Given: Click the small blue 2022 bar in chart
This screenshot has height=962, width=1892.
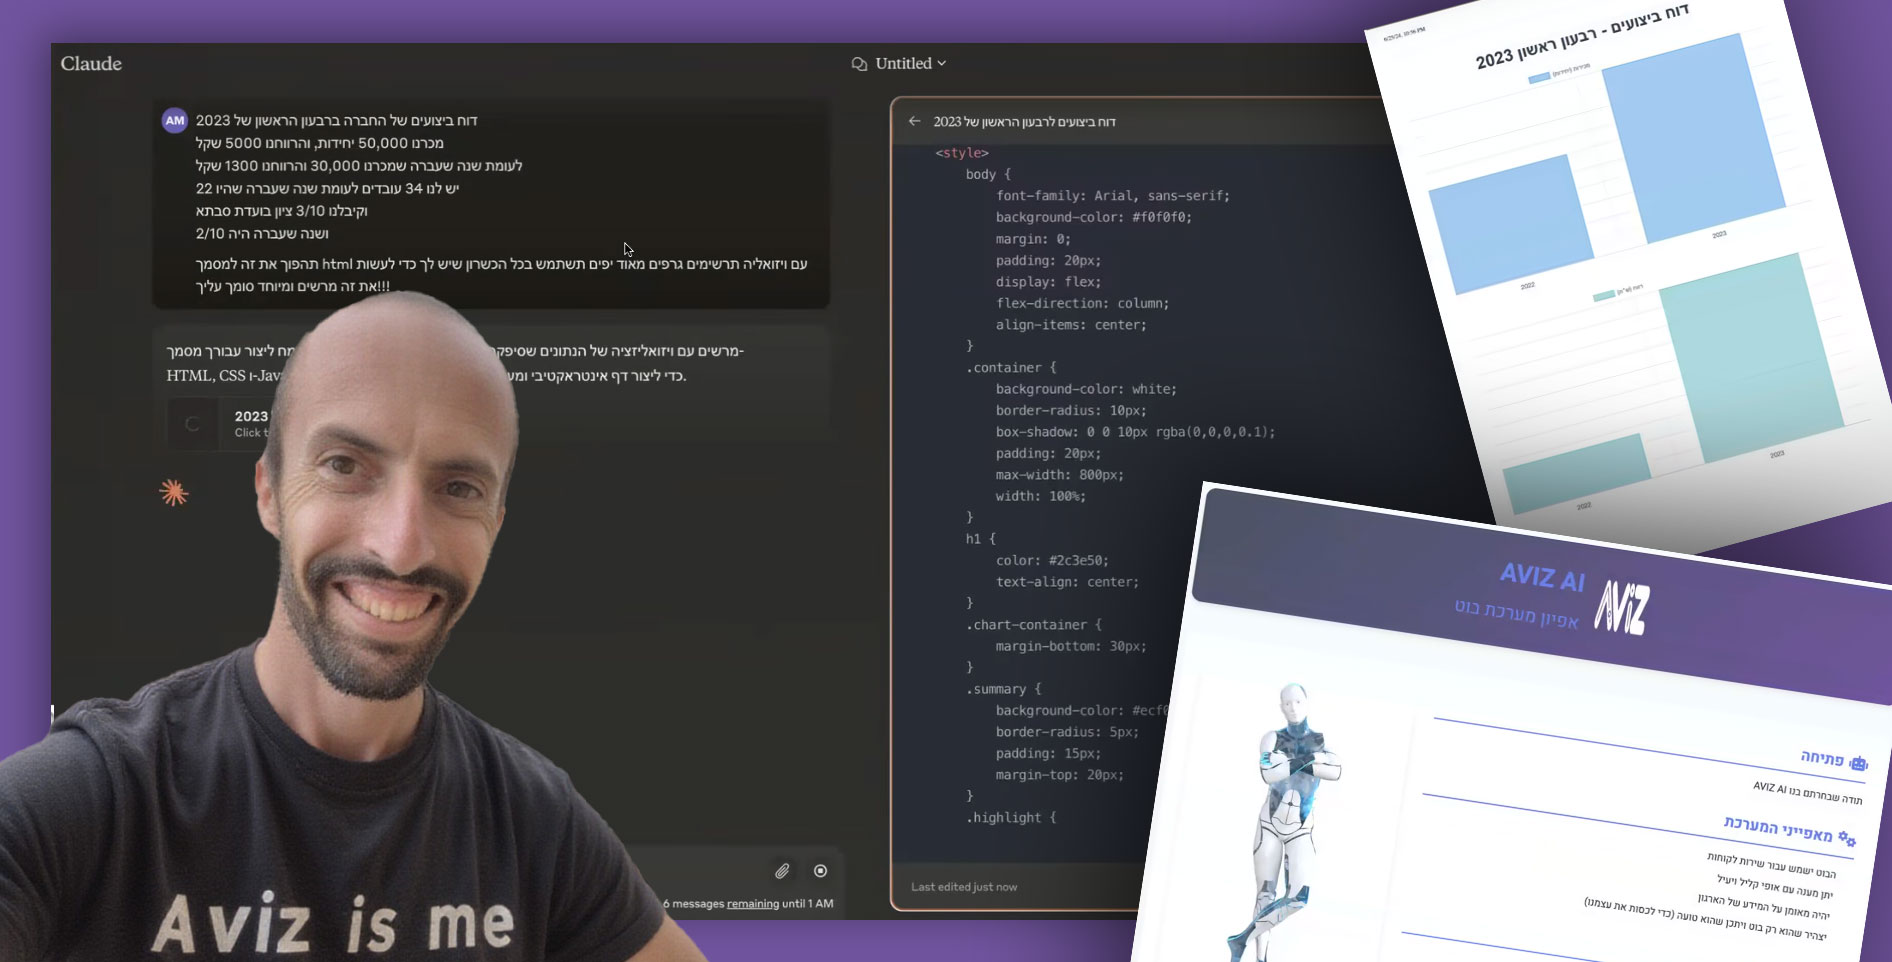Looking at the screenshot, I should pyautogui.click(x=1510, y=224).
